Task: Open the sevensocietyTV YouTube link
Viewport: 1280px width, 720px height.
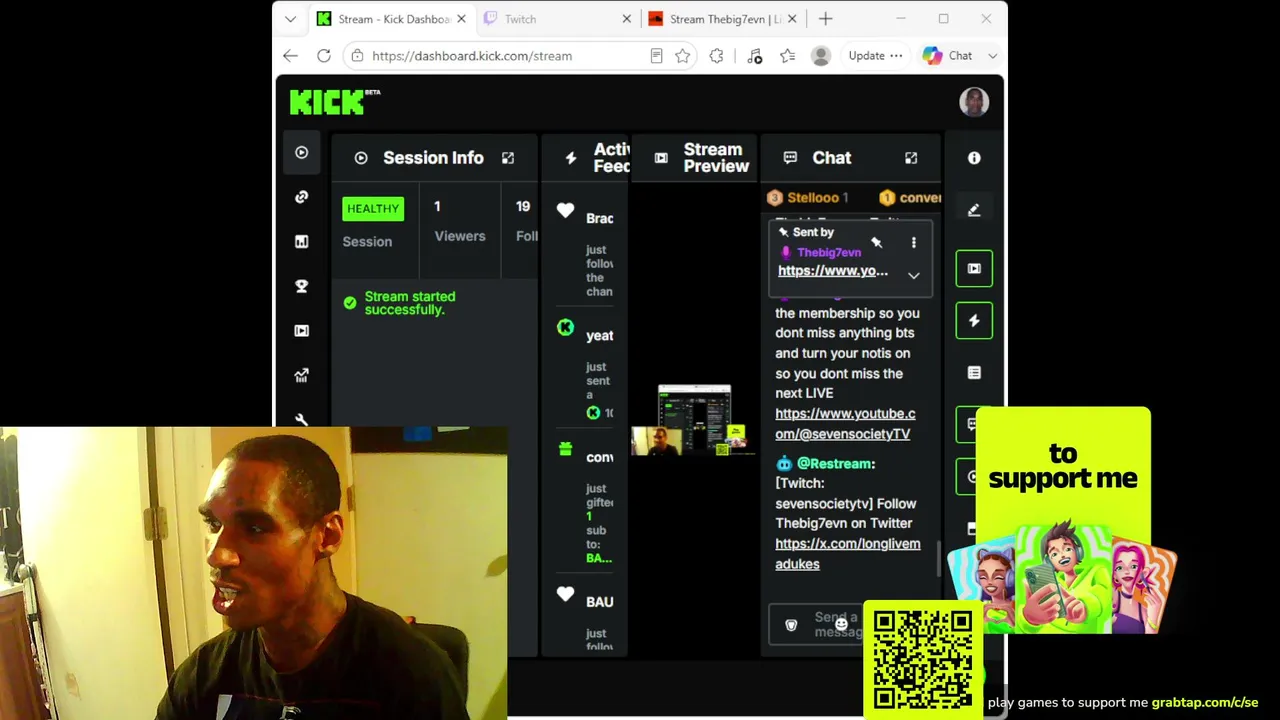Action: pyautogui.click(x=845, y=424)
